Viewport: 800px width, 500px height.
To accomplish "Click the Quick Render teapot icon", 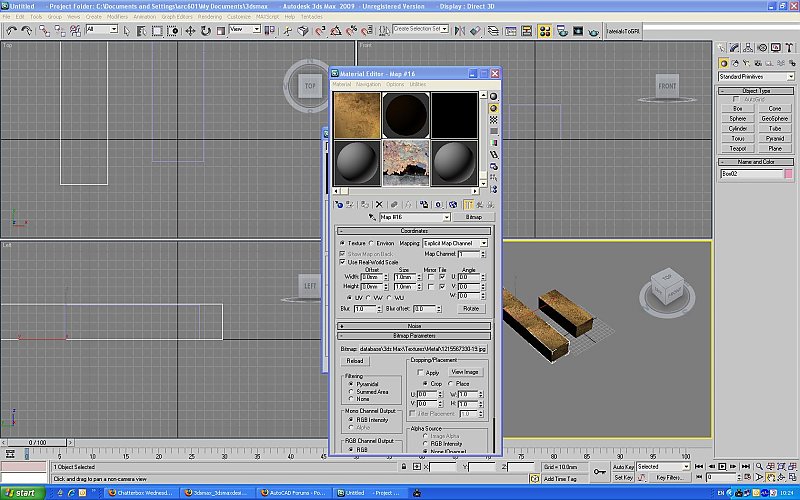I will (593, 31).
